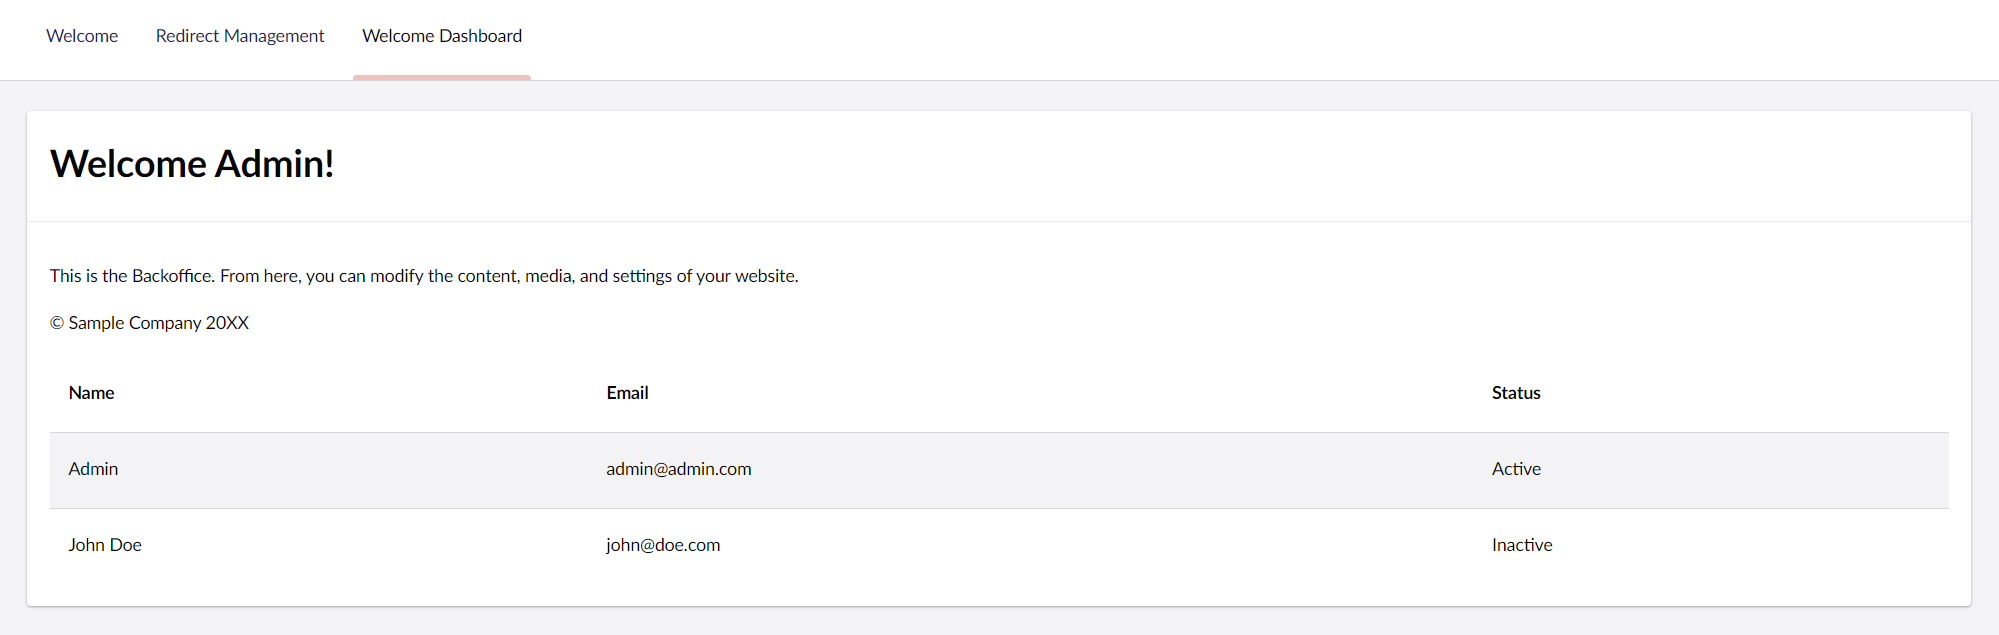The image size is (1999, 635).
Task: Open the Welcome tab
Action: pyautogui.click(x=82, y=36)
